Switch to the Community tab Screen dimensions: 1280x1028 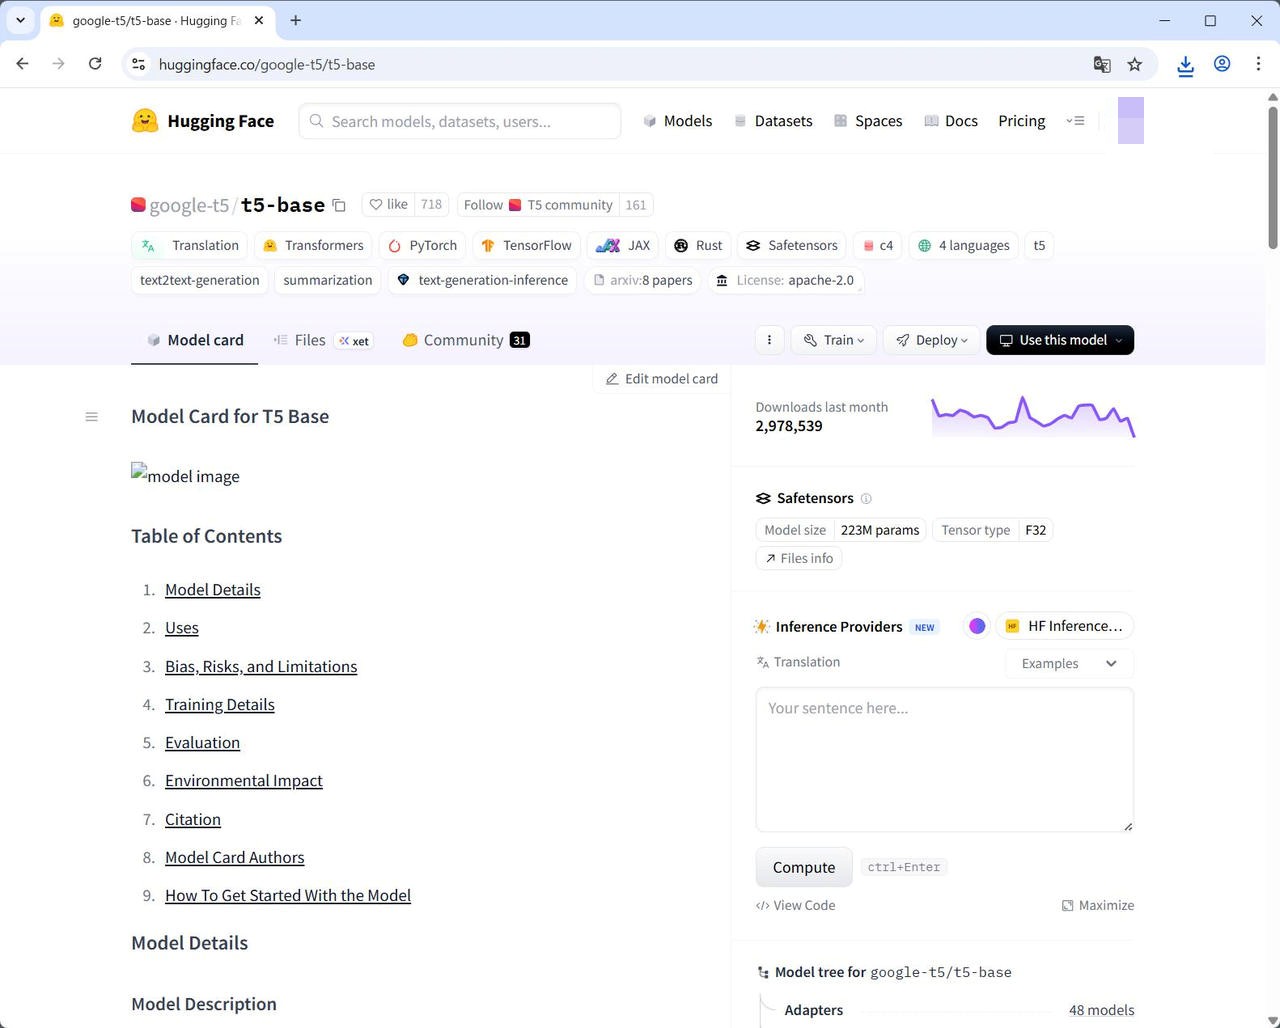point(465,340)
